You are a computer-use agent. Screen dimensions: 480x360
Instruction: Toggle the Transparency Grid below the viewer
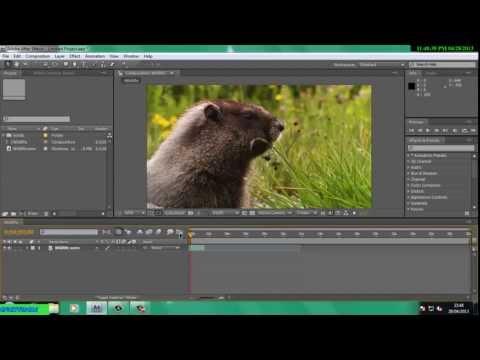click(252, 213)
